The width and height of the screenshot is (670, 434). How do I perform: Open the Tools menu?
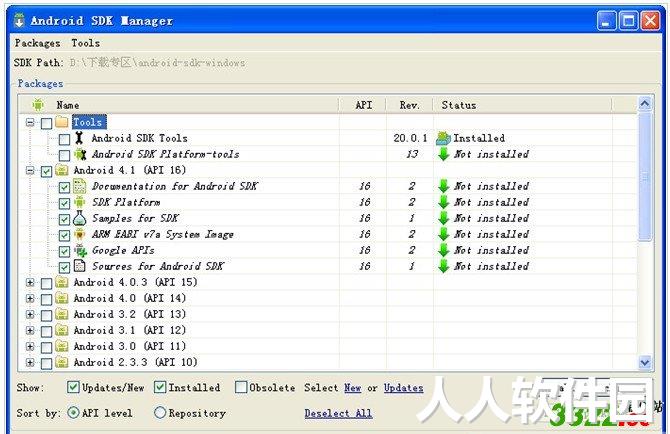(86, 43)
